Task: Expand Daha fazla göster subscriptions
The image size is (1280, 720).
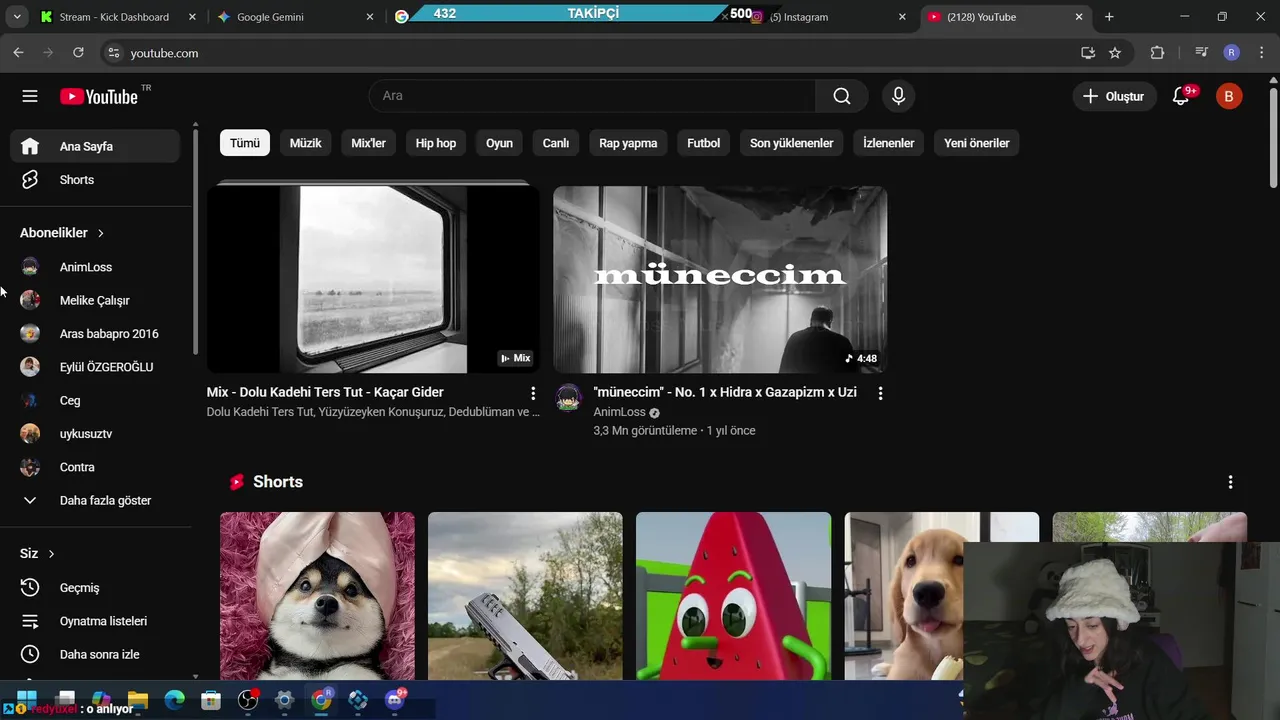Action: click(x=95, y=500)
